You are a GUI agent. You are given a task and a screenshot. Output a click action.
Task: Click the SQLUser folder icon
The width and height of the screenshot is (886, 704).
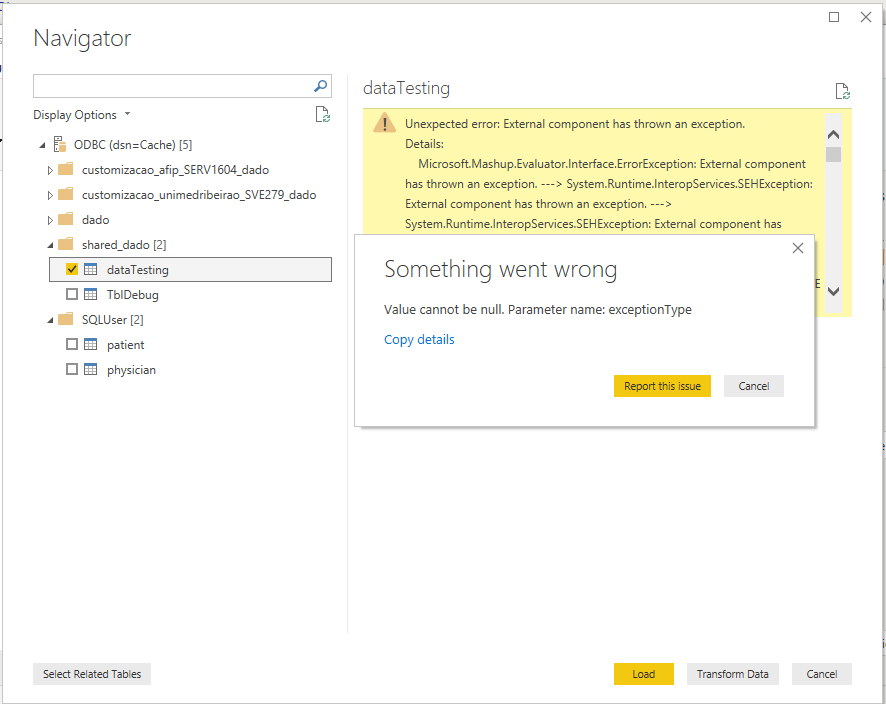click(x=66, y=319)
